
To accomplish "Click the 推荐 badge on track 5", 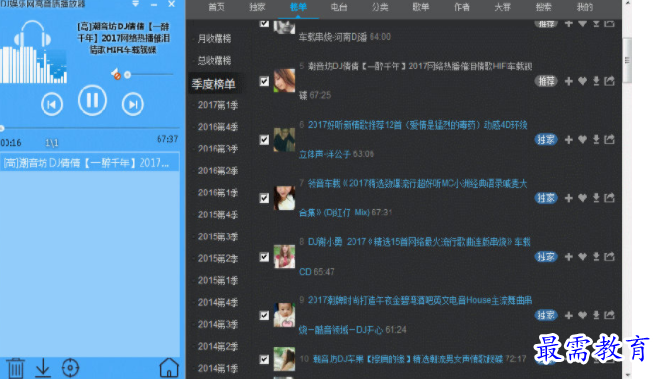I will tap(546, 81).
